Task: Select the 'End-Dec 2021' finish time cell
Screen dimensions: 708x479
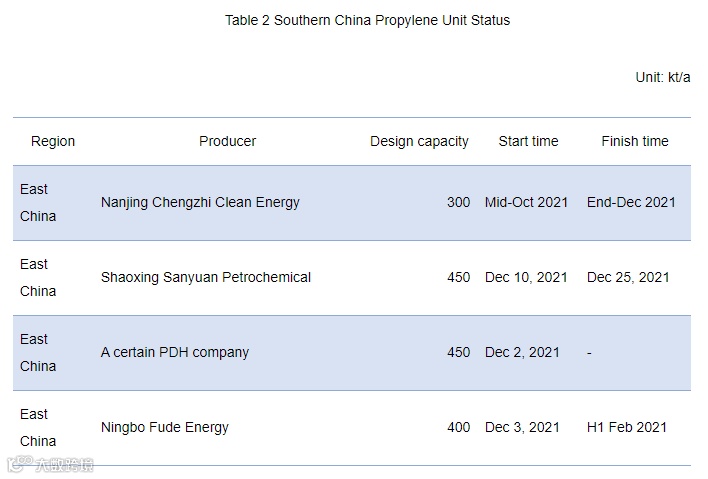Action: pyautogui.click(x=631, y=202)
